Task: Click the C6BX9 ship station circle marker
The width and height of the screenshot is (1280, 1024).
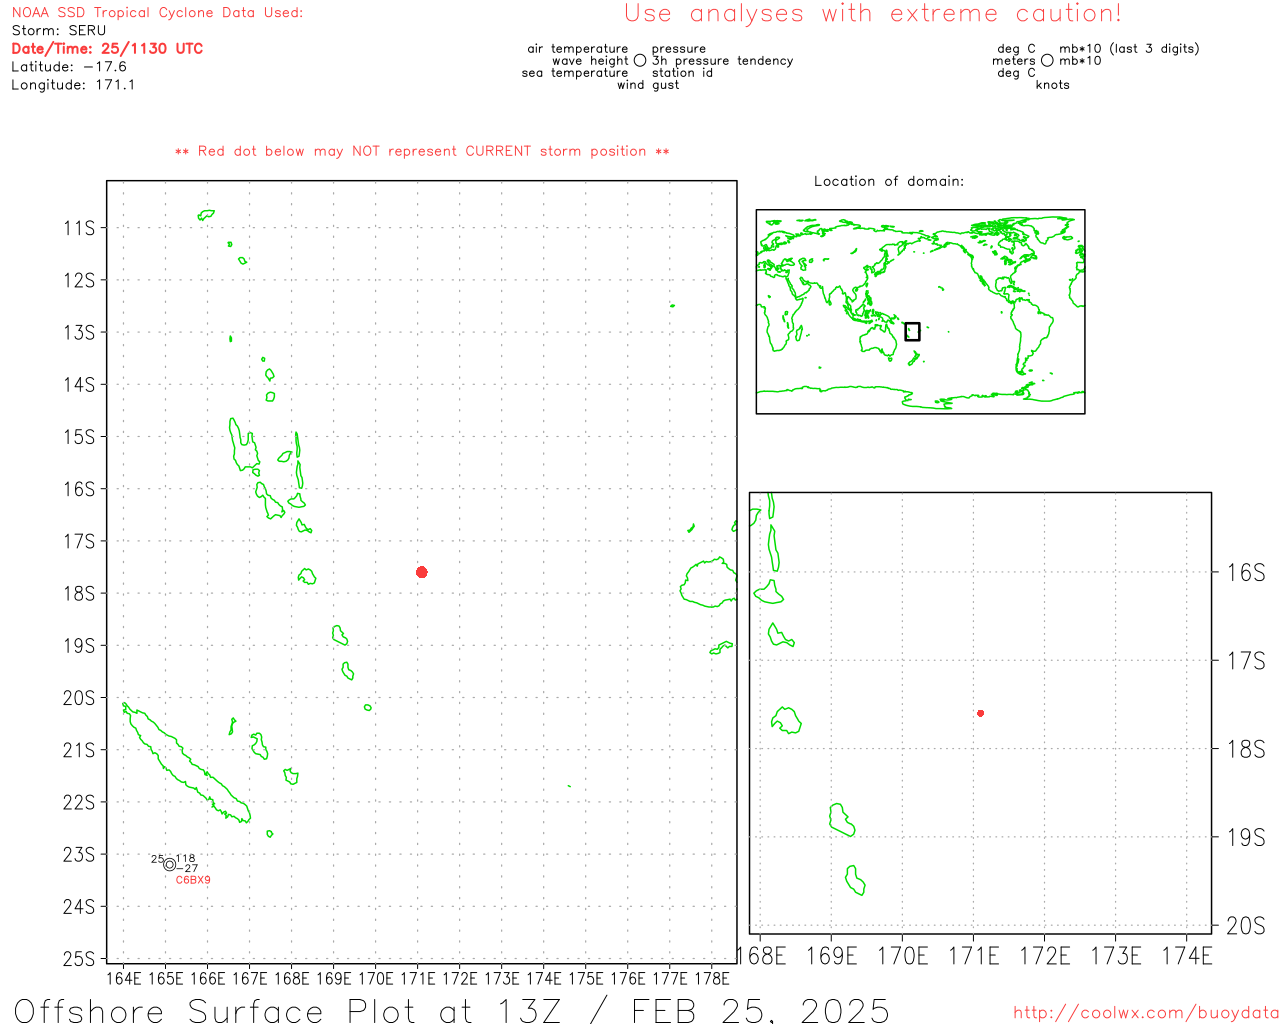Action: (169, 864)
